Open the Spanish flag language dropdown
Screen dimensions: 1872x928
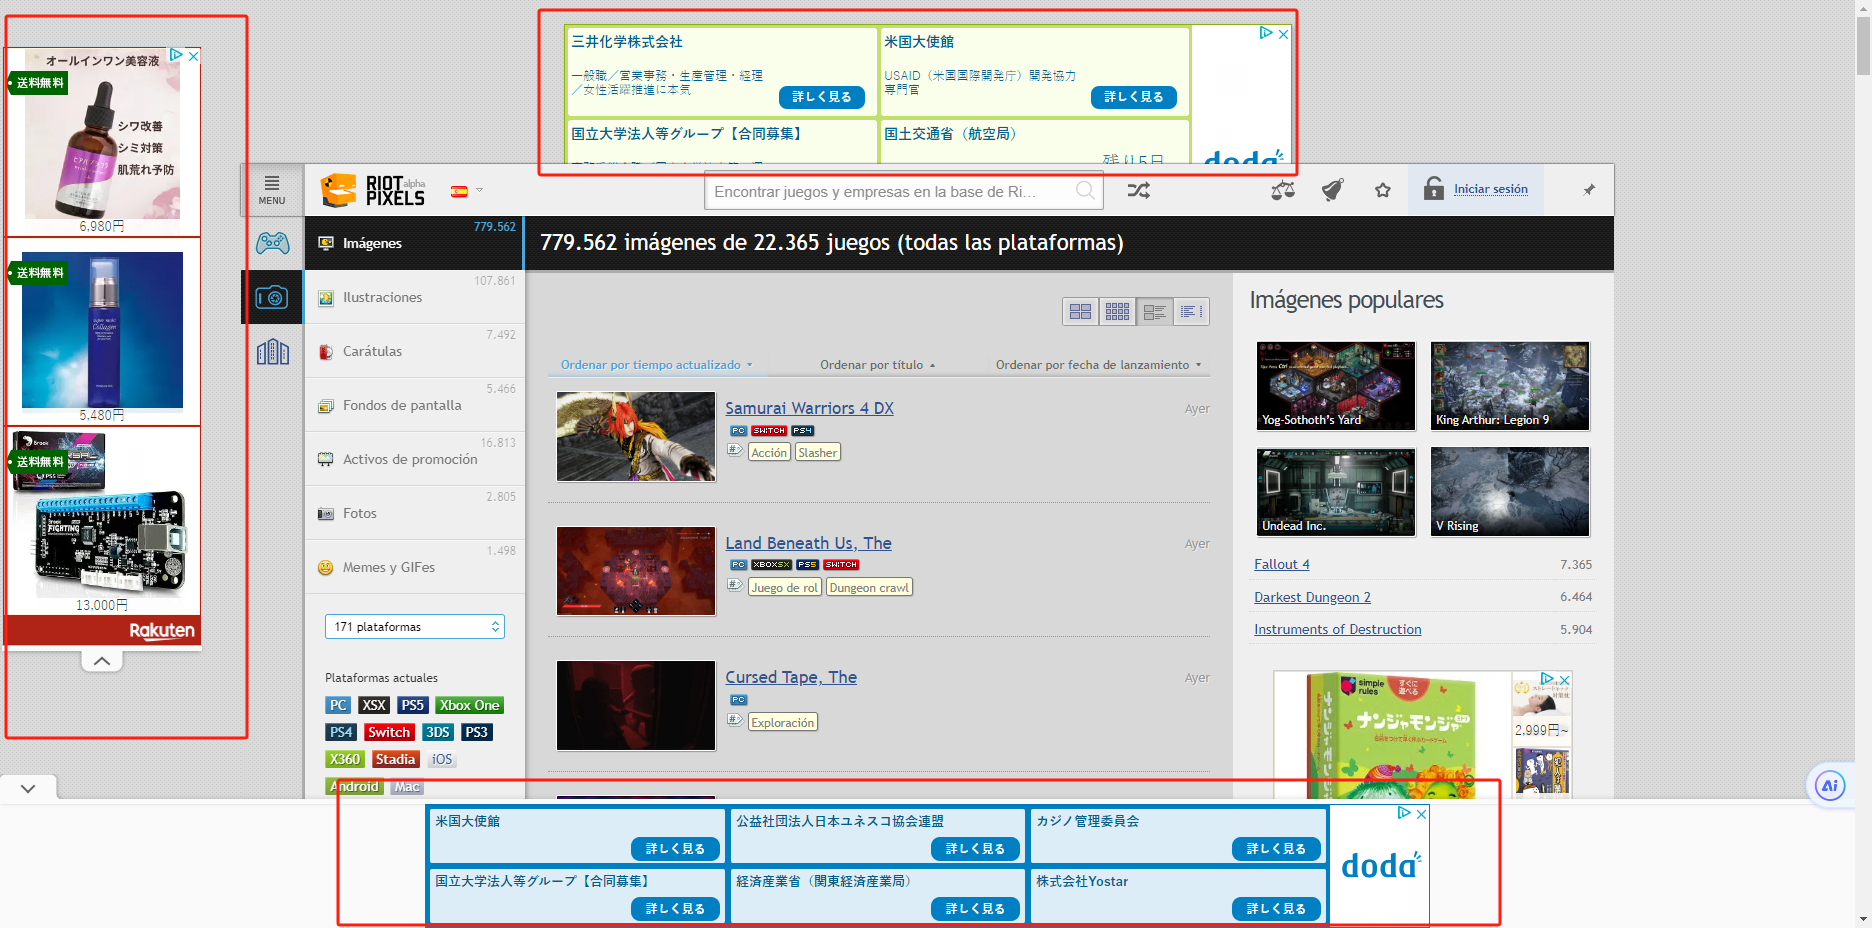(x=467, y=190)
